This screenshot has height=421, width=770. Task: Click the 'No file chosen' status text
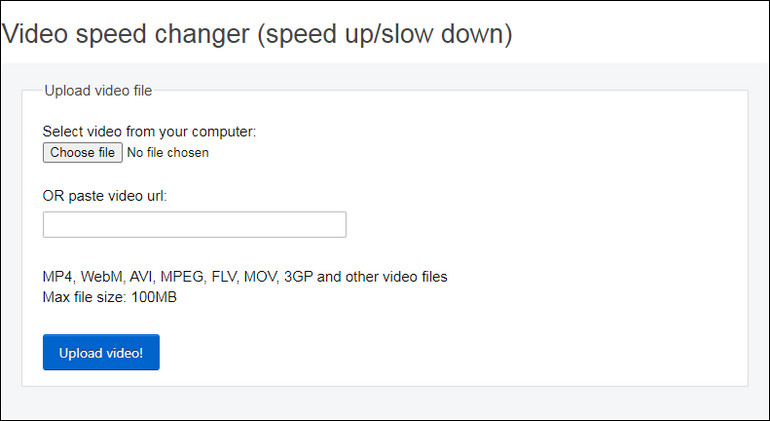[x=168, y=153]
